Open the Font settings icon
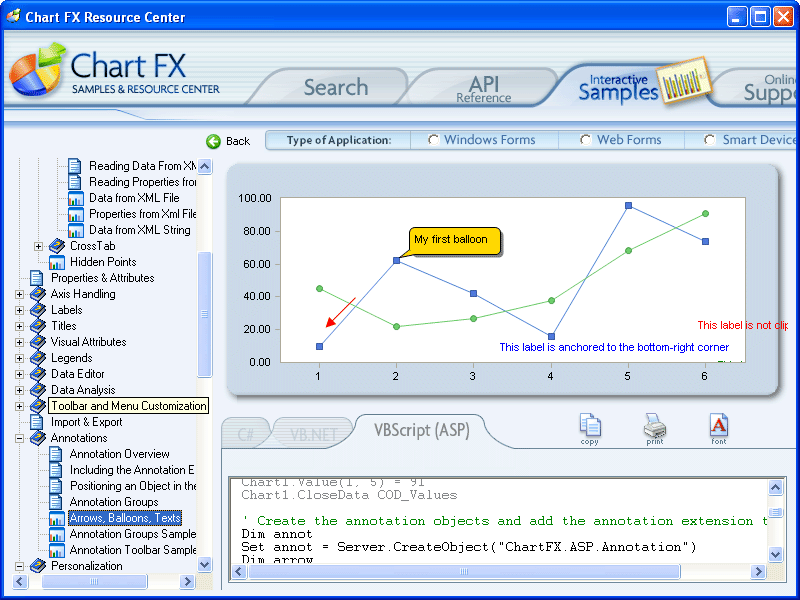 tap(718, 424)
